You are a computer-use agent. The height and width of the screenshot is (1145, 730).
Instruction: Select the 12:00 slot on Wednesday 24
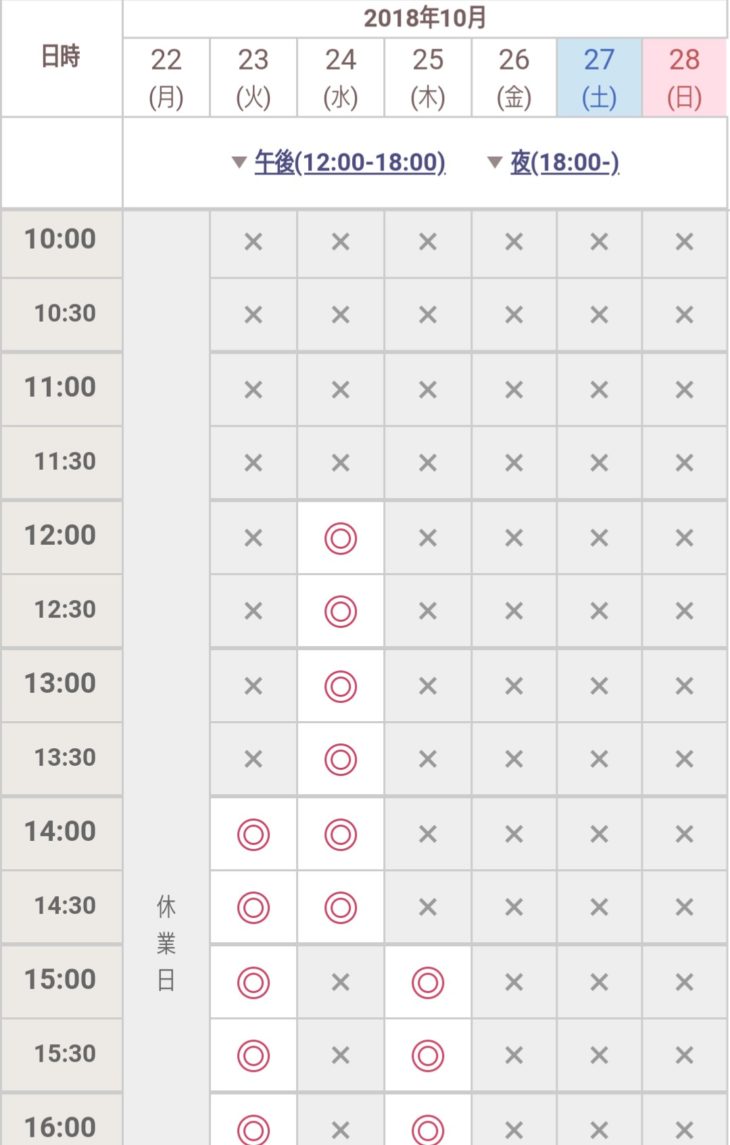point(340,538)
